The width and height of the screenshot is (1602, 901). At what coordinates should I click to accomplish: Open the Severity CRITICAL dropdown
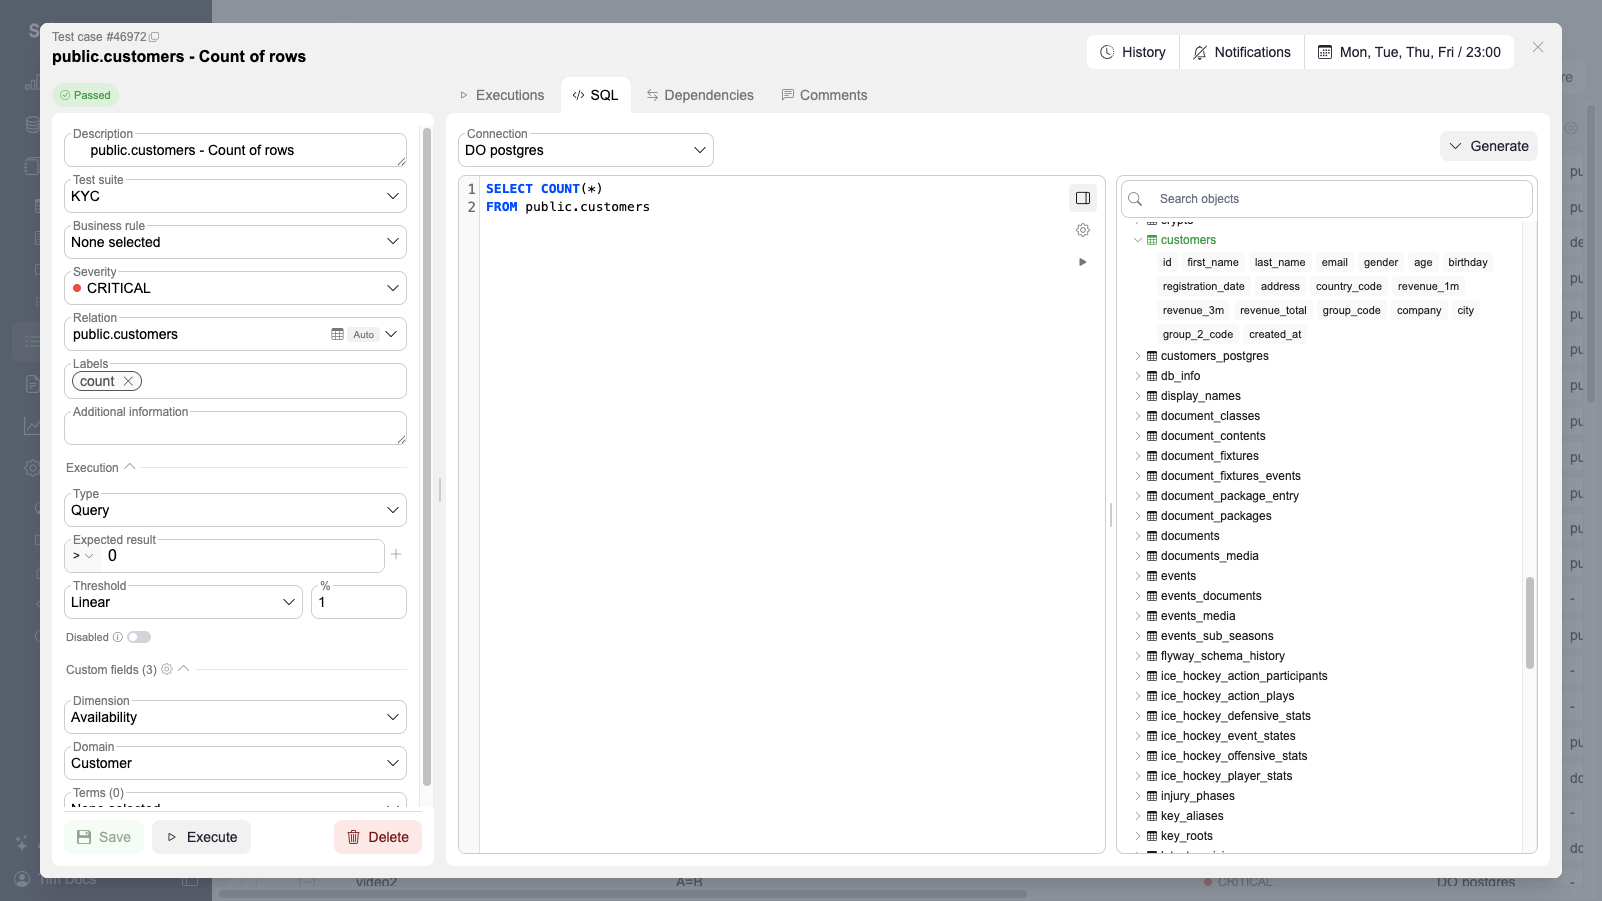pyautogui.click(x=235, y=288)
